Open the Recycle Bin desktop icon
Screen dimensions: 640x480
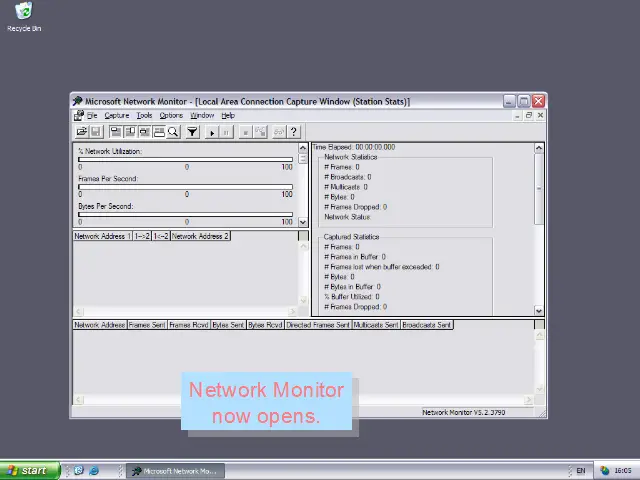[24, 17]
